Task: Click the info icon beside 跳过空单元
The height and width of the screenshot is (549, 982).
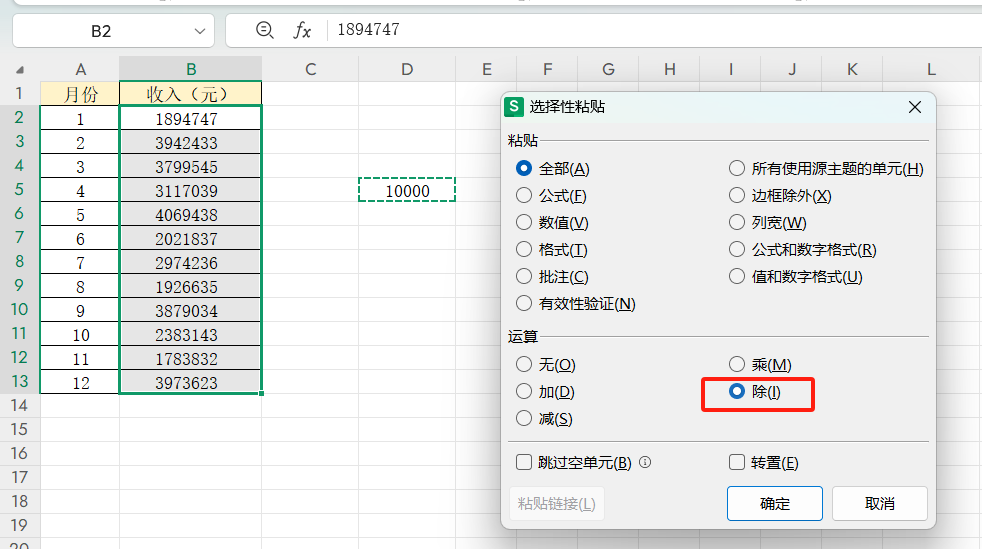Action: tap(645, 462)
